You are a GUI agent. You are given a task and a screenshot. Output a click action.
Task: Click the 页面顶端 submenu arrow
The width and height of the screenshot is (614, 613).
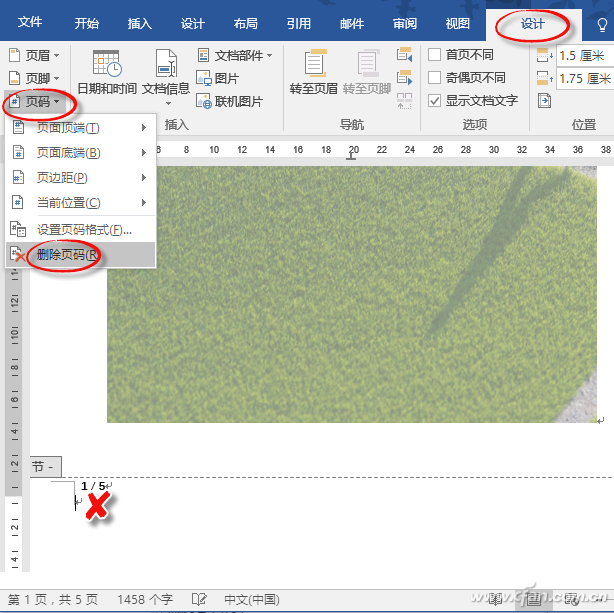144,128
